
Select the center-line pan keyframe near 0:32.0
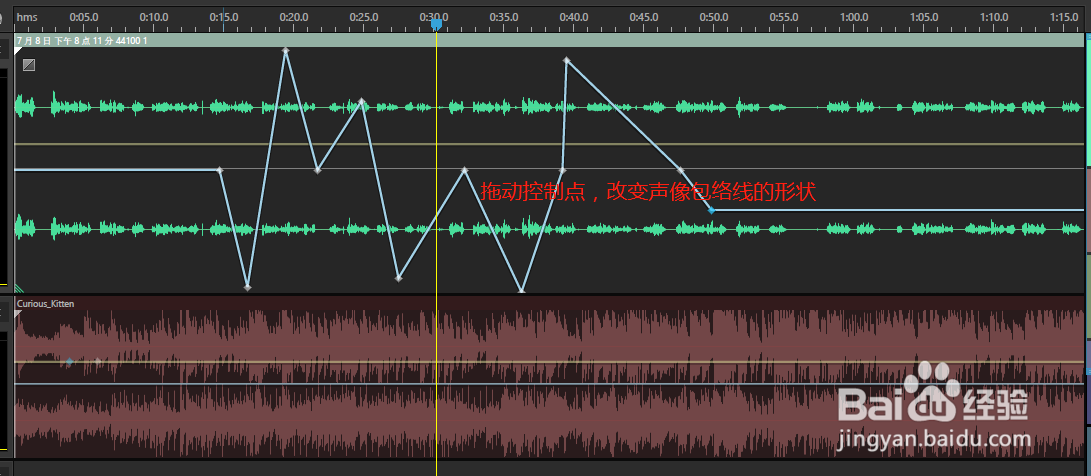click(464, 170)
